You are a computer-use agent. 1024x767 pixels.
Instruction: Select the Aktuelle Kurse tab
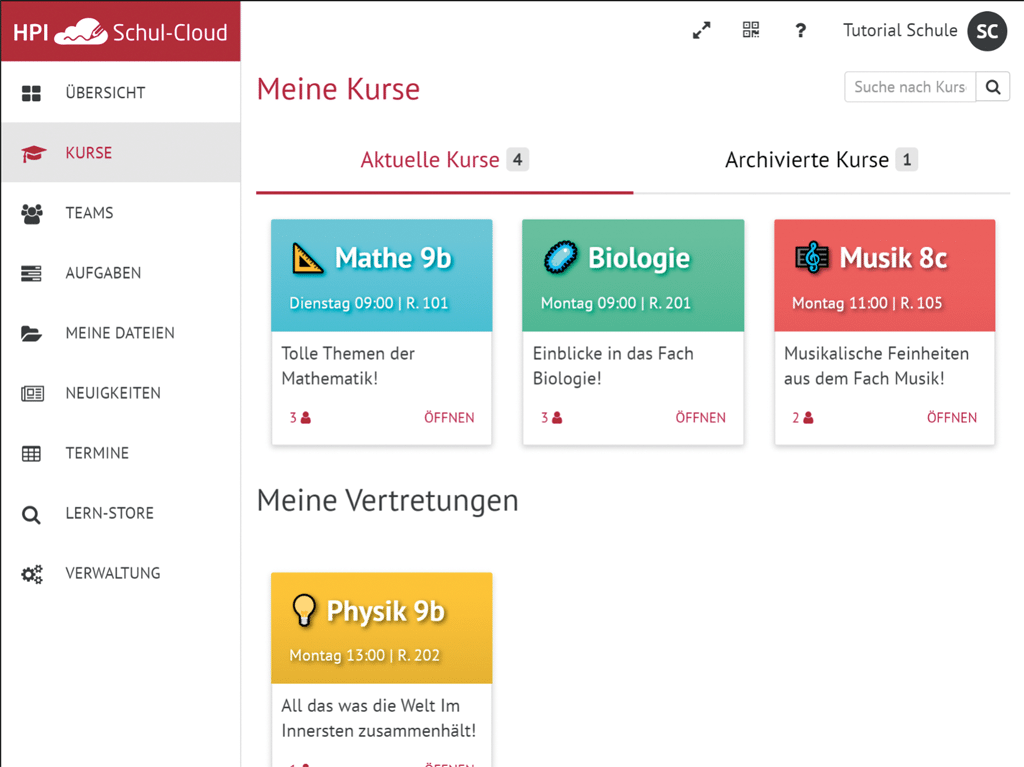pyautogui.click(x=444, y=159)
